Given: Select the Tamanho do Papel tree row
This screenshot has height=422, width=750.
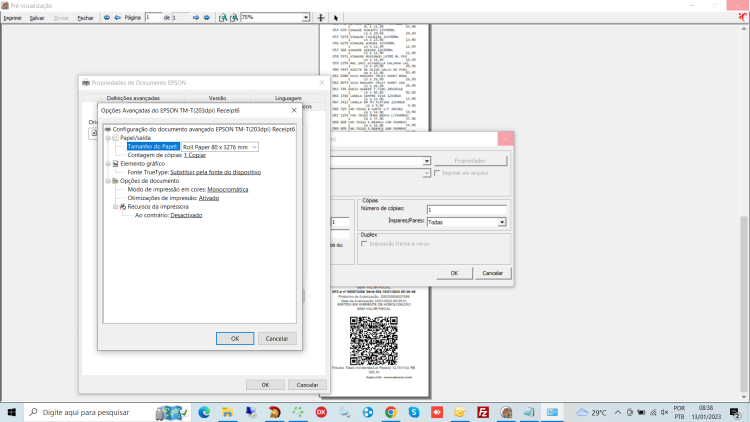Looking at the screenshot, I should 153,147.
